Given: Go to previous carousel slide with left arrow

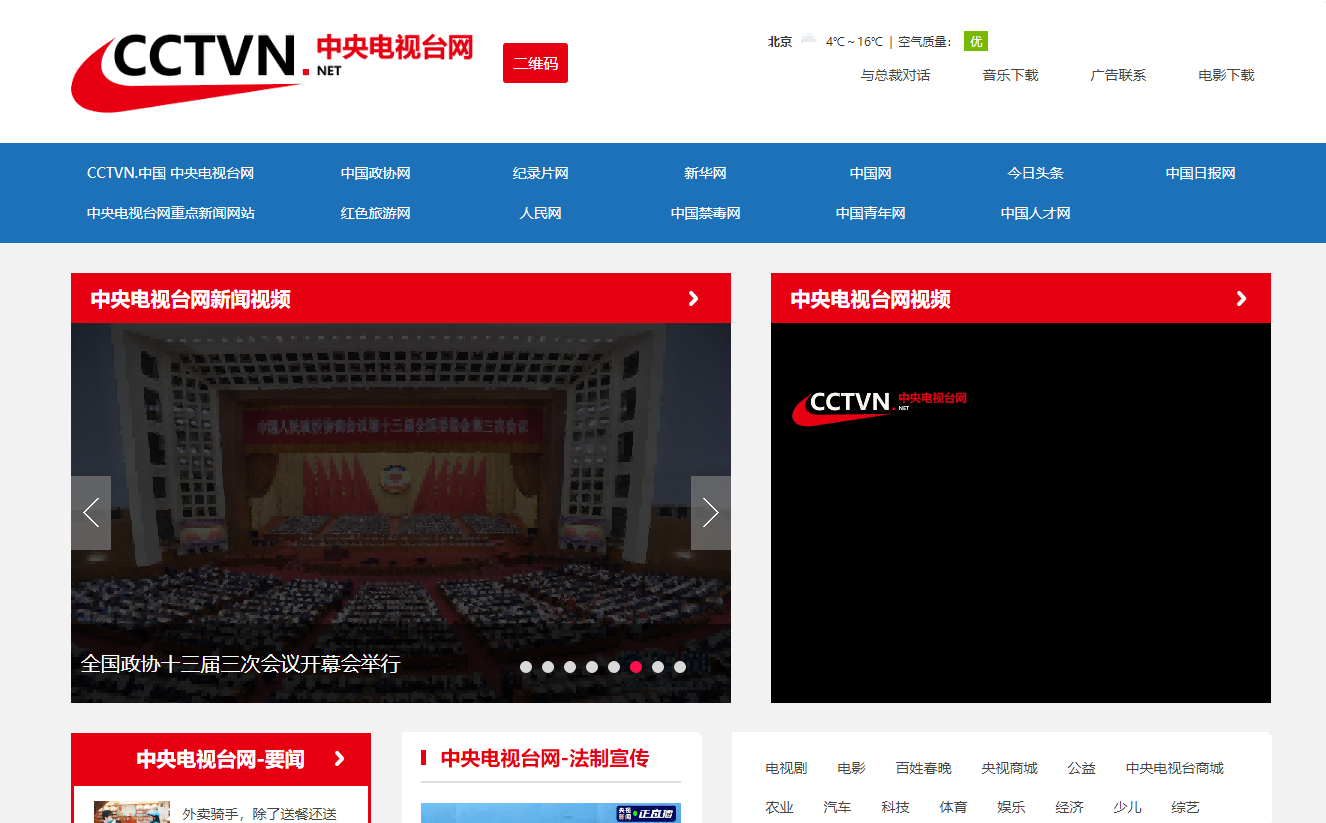Looking at the screenshot, I should (91, 513).
